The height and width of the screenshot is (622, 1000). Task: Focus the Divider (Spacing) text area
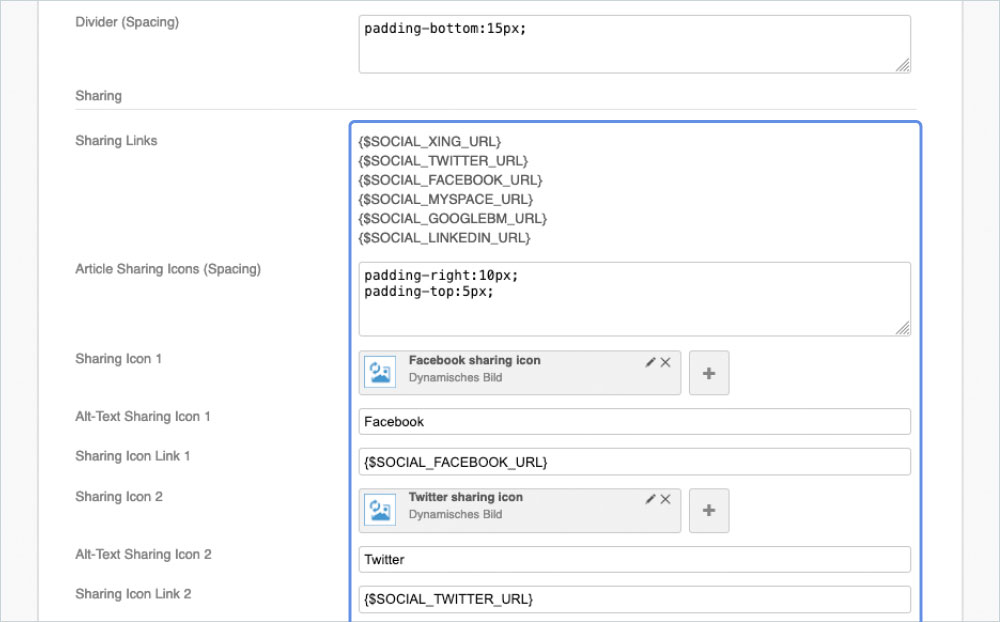click(x=635, y=44)
